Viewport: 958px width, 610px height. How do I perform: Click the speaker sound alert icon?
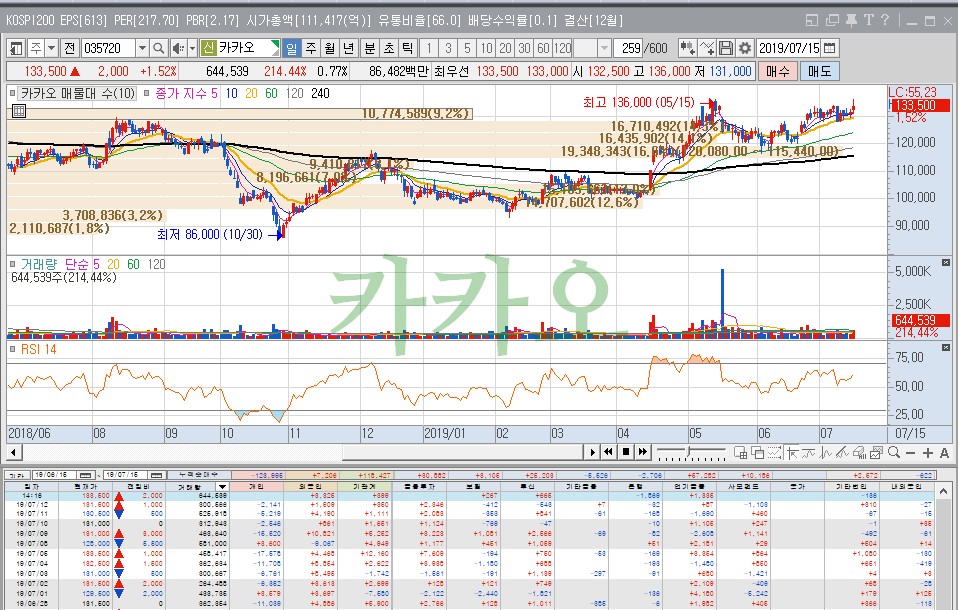point(178,48)
